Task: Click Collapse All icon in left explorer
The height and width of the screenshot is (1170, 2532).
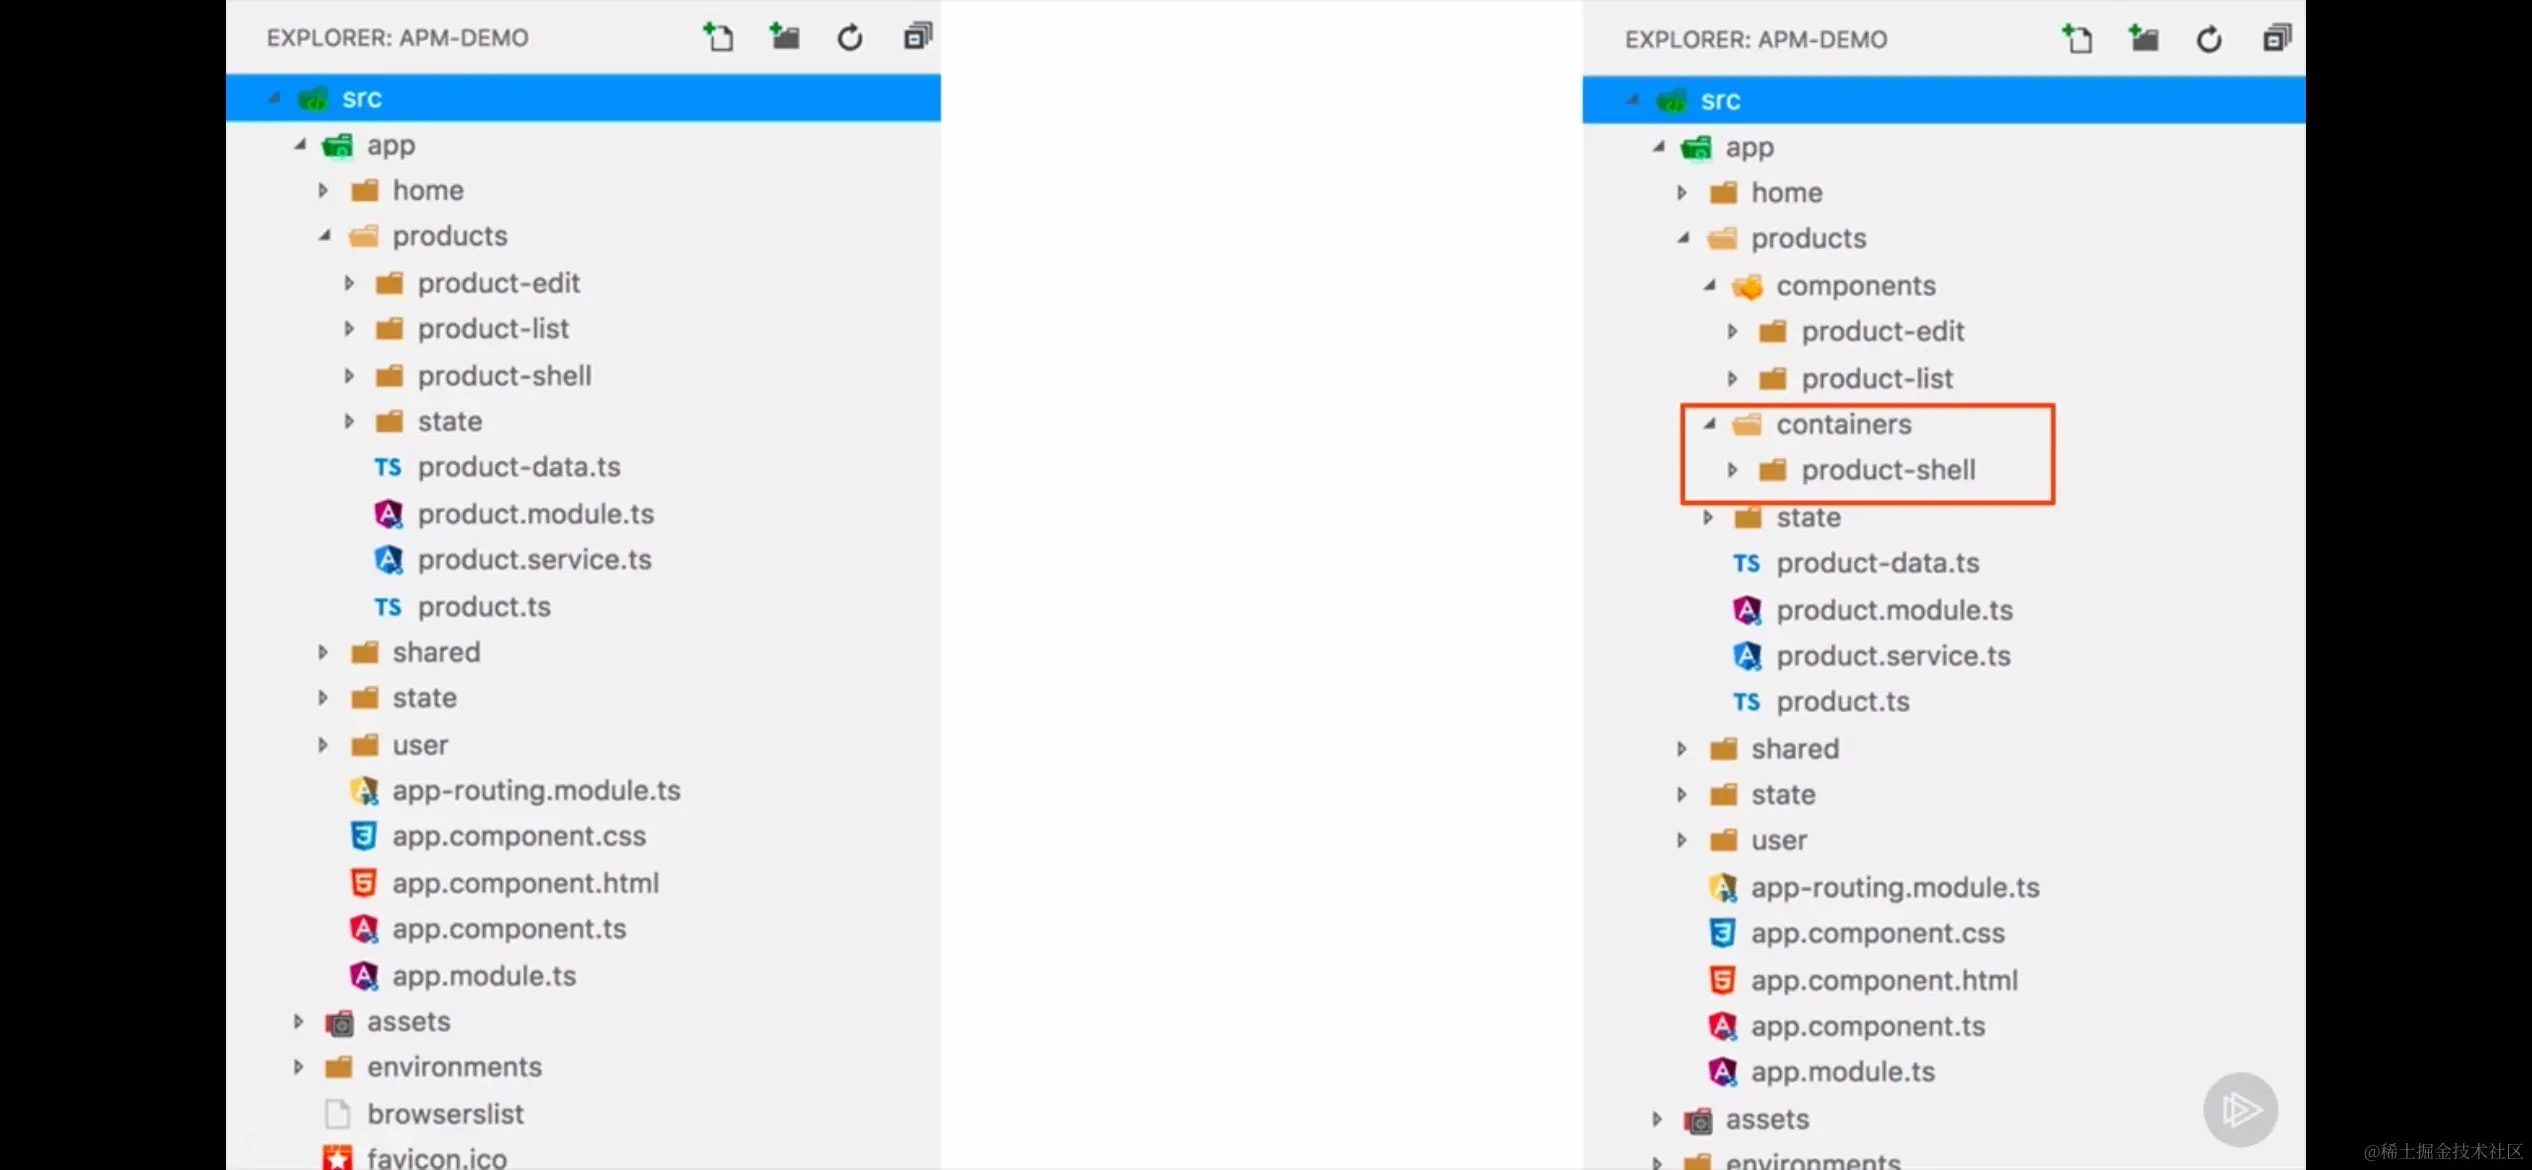Action: tap(917, 38)
